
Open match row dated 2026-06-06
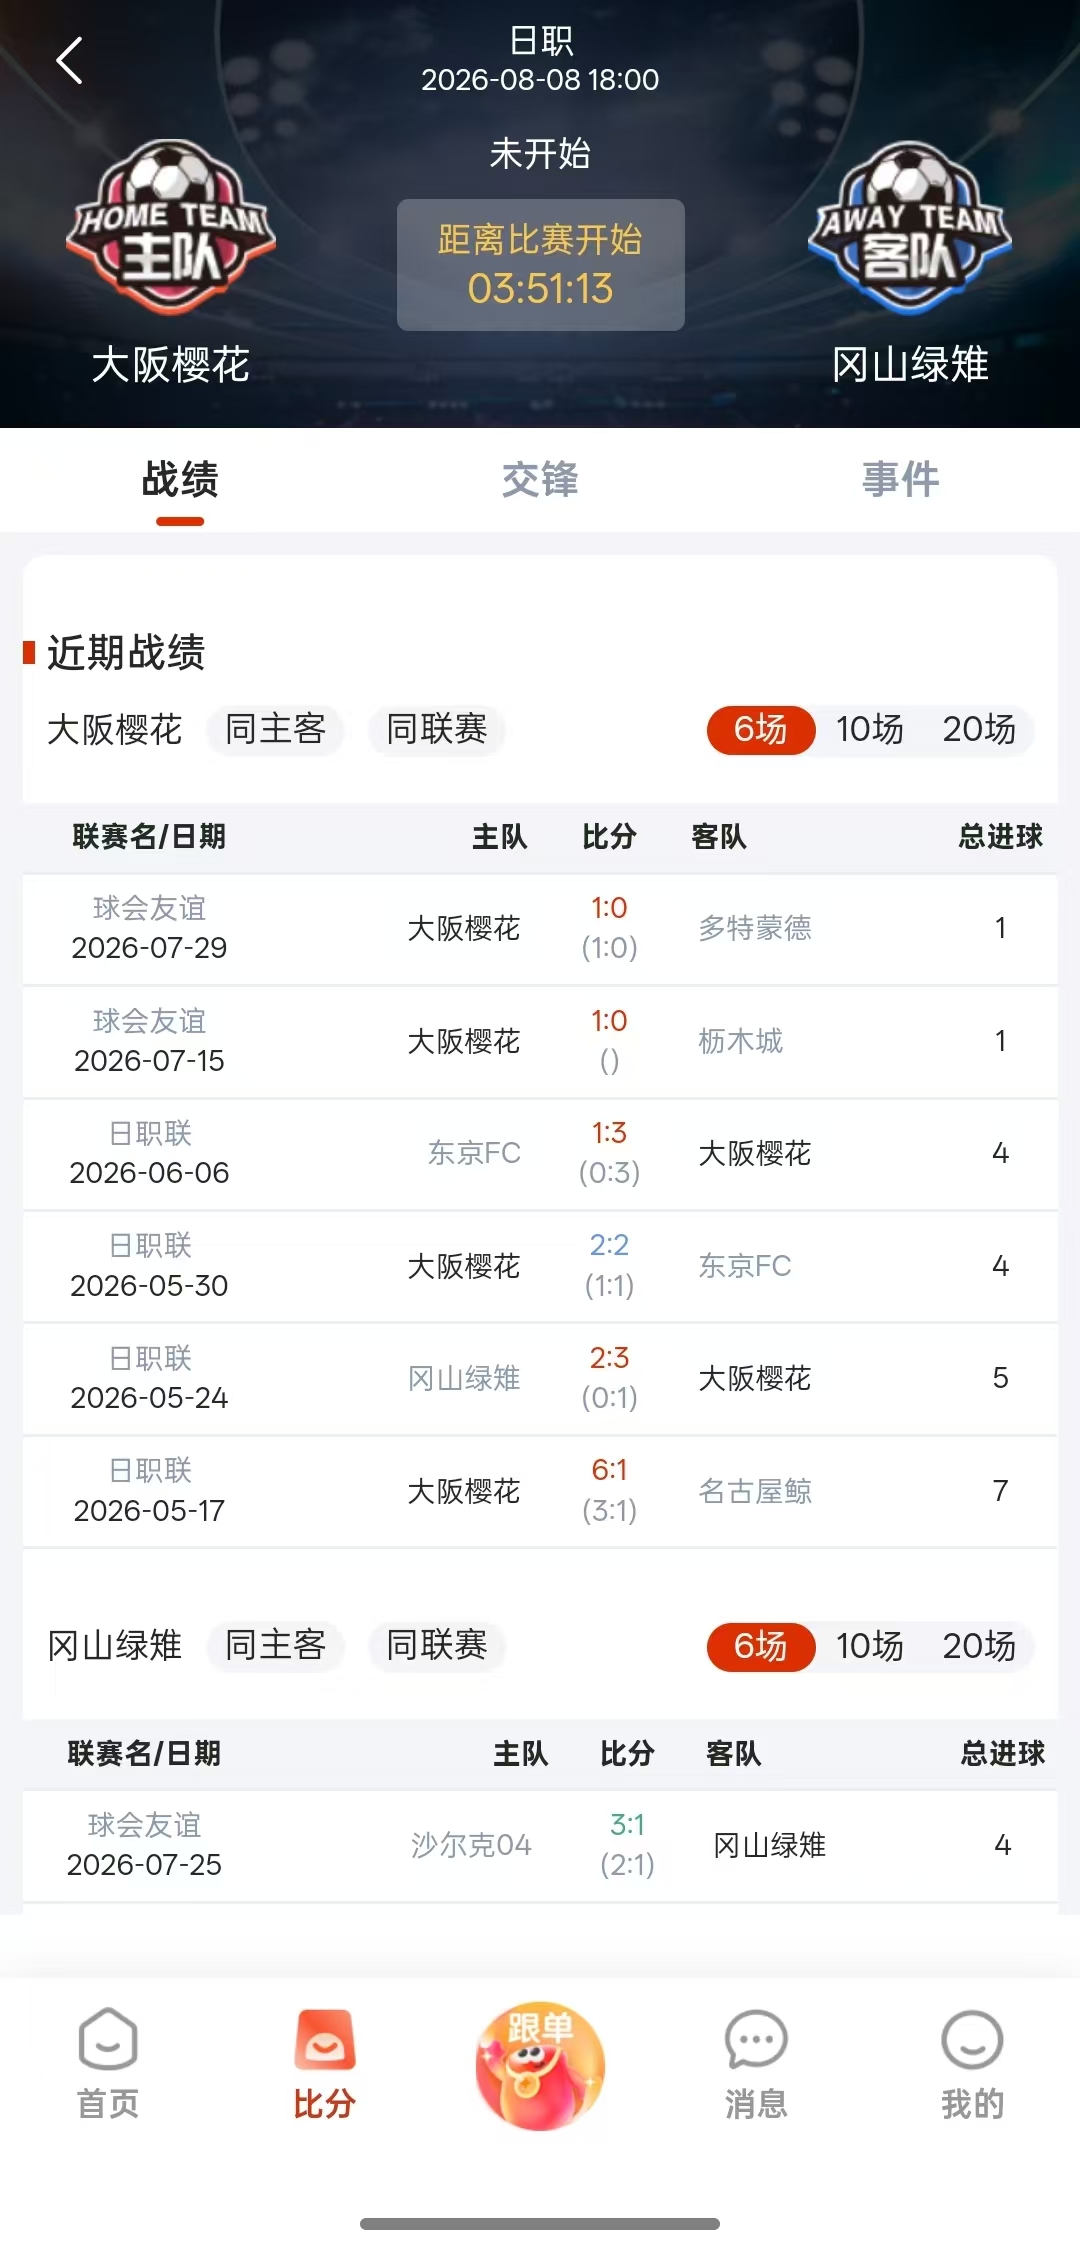[x=540, y=1154]
